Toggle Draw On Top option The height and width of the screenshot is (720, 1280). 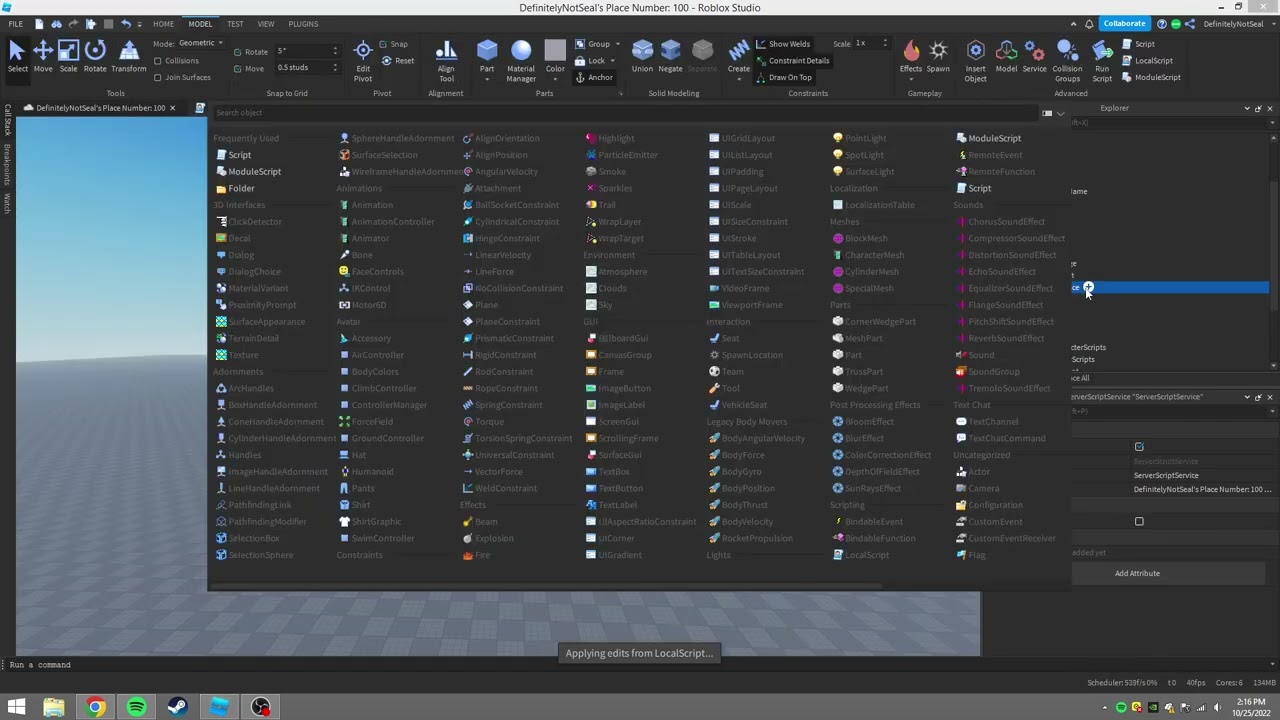click(x=784, y=77)
